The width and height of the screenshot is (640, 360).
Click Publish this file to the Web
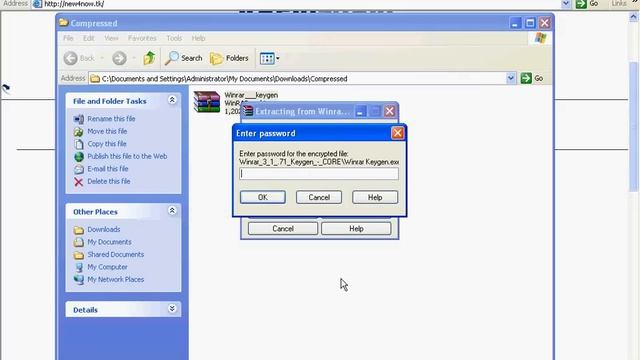point(127,156)
